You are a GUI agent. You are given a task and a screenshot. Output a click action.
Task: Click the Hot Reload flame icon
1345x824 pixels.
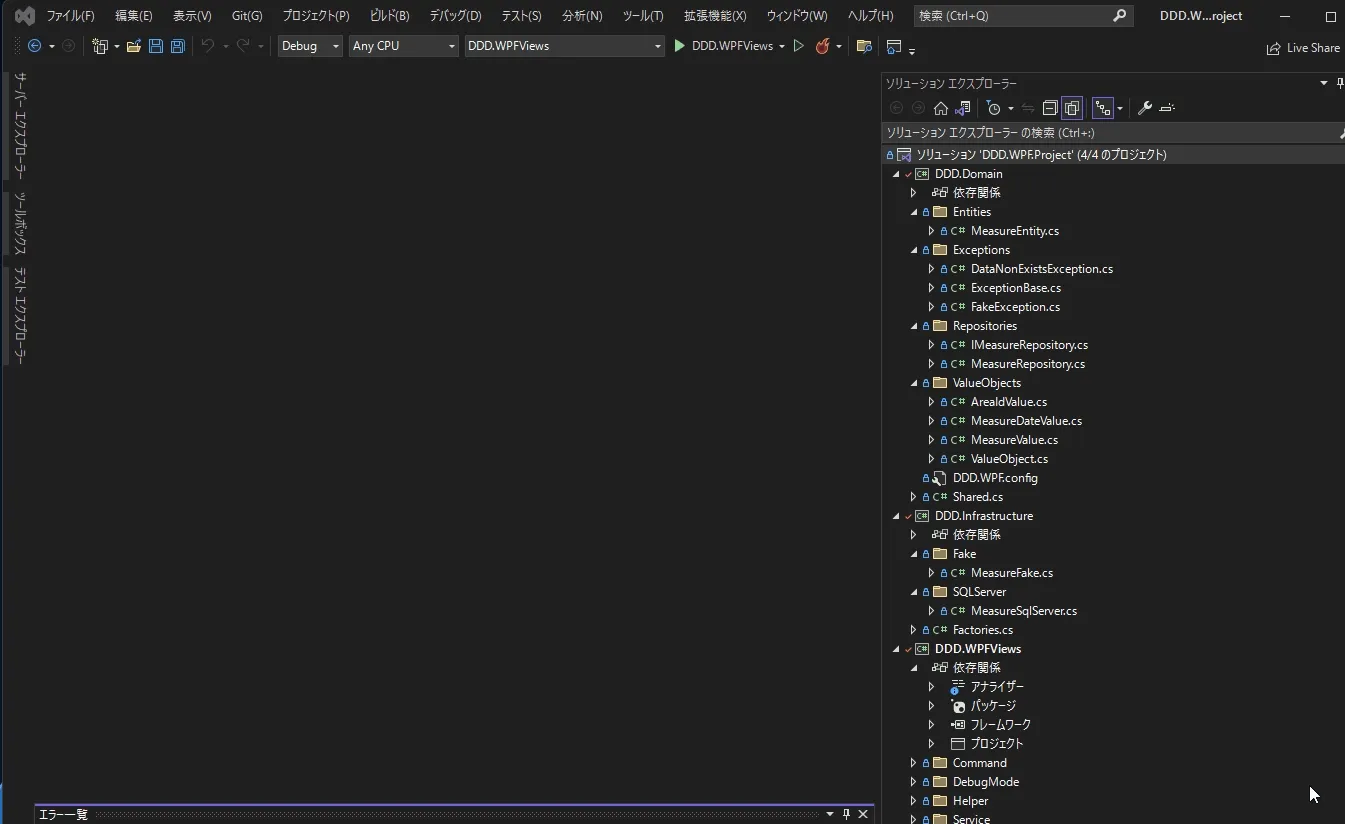click(823, 46)
